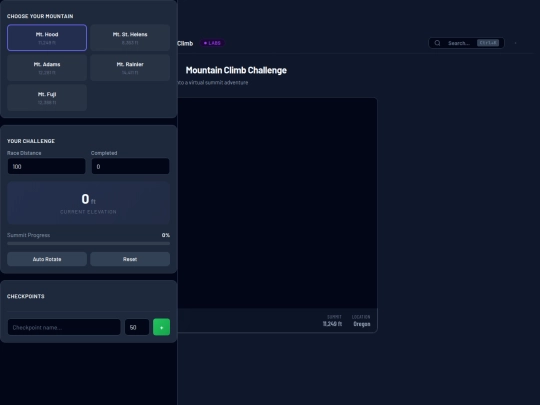Click the Race Distance input field
Image resolution: width=540 pixels, height=405 pixels.
pyautogui.click(x=46, y=166)
